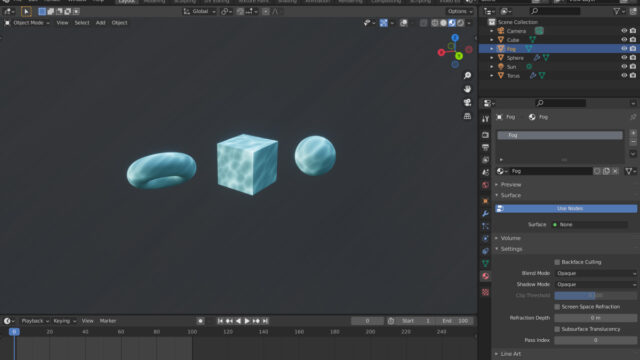640x360 pixels.
Task: Open the viewport Object menu
Action: pyautogui.click(x=120, y=23)
